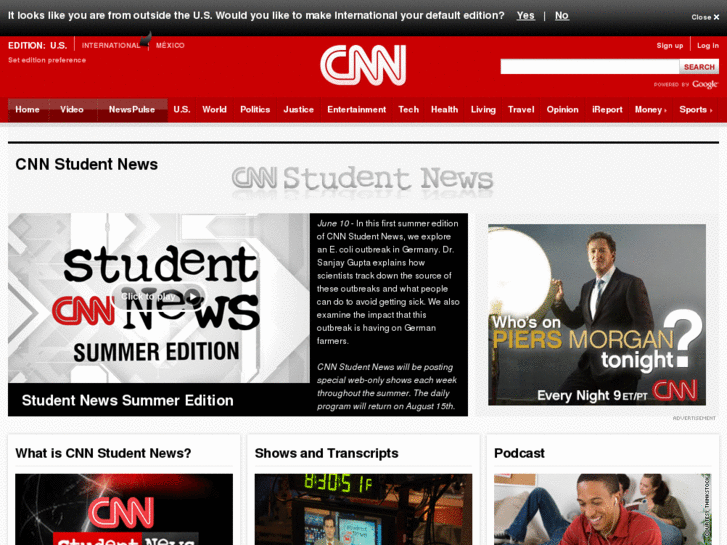Open the NewsPulse navigation tab
This screenshot has height=545, width=727.
tap(132, 110)
